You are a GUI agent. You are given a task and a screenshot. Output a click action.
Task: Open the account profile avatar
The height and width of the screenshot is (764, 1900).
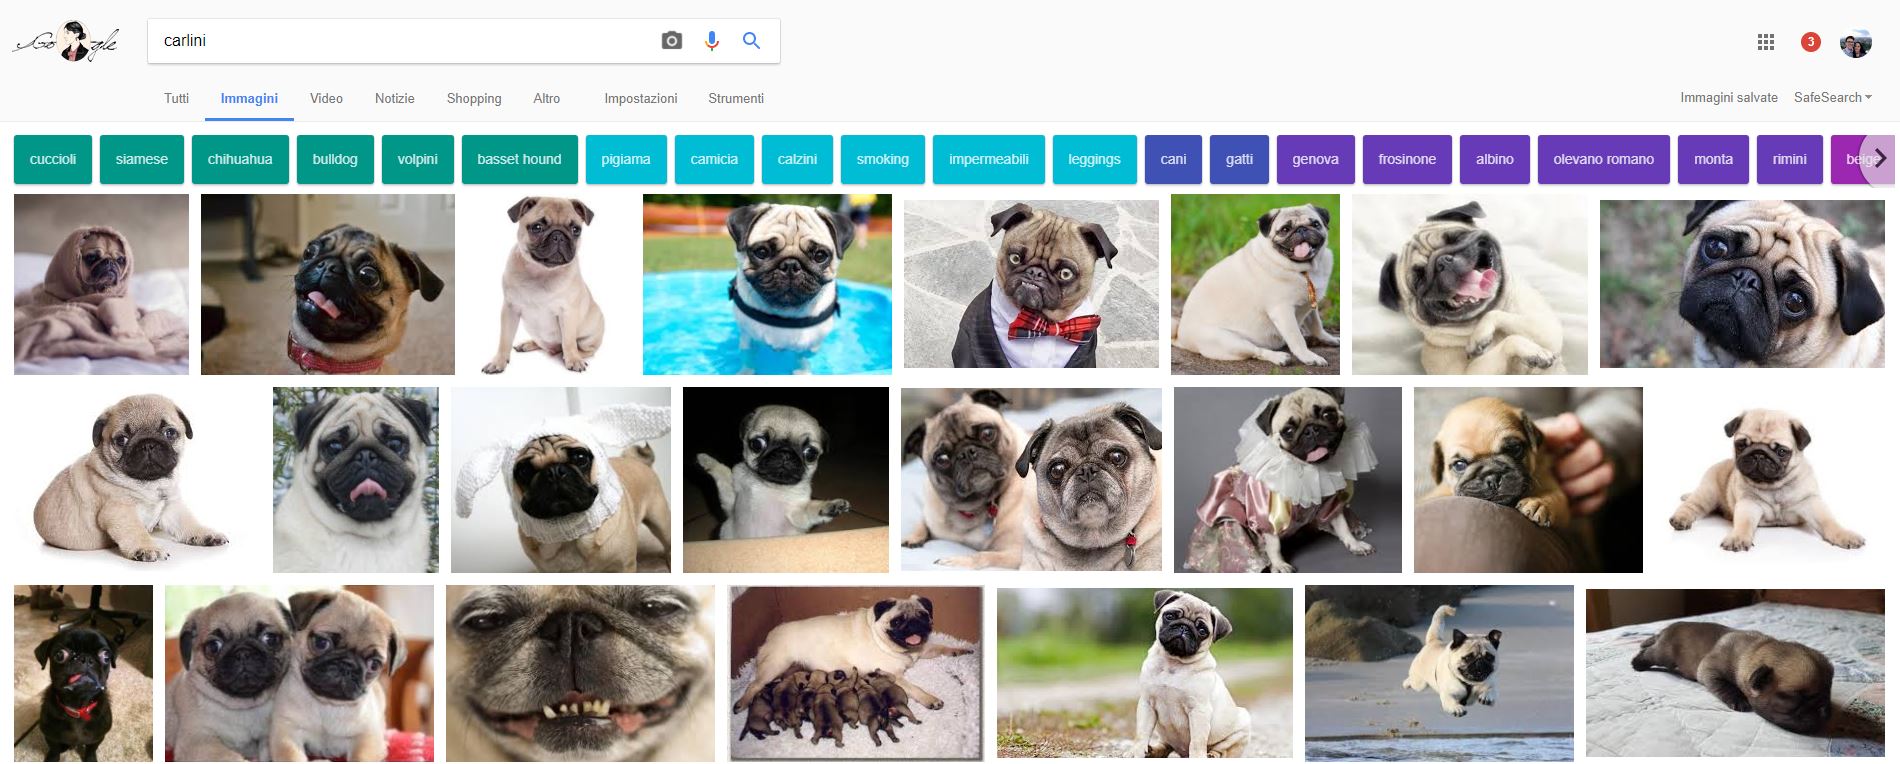[x=1856, y=42]
